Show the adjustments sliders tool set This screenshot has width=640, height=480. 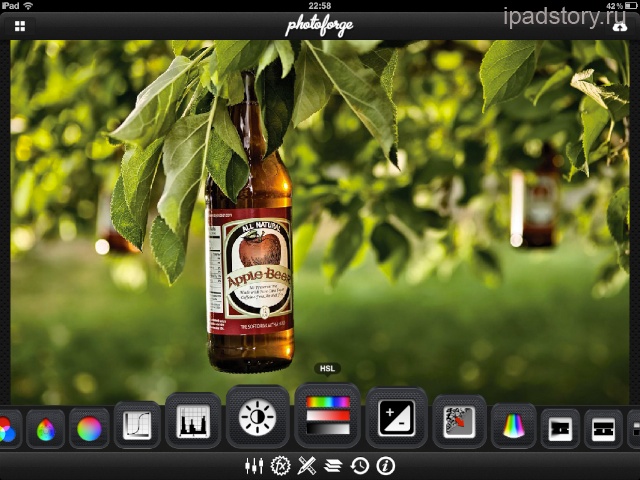[x=254, y=466]
